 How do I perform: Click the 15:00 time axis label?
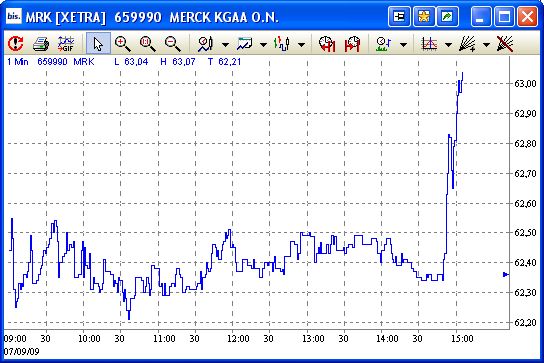point(462,338)
